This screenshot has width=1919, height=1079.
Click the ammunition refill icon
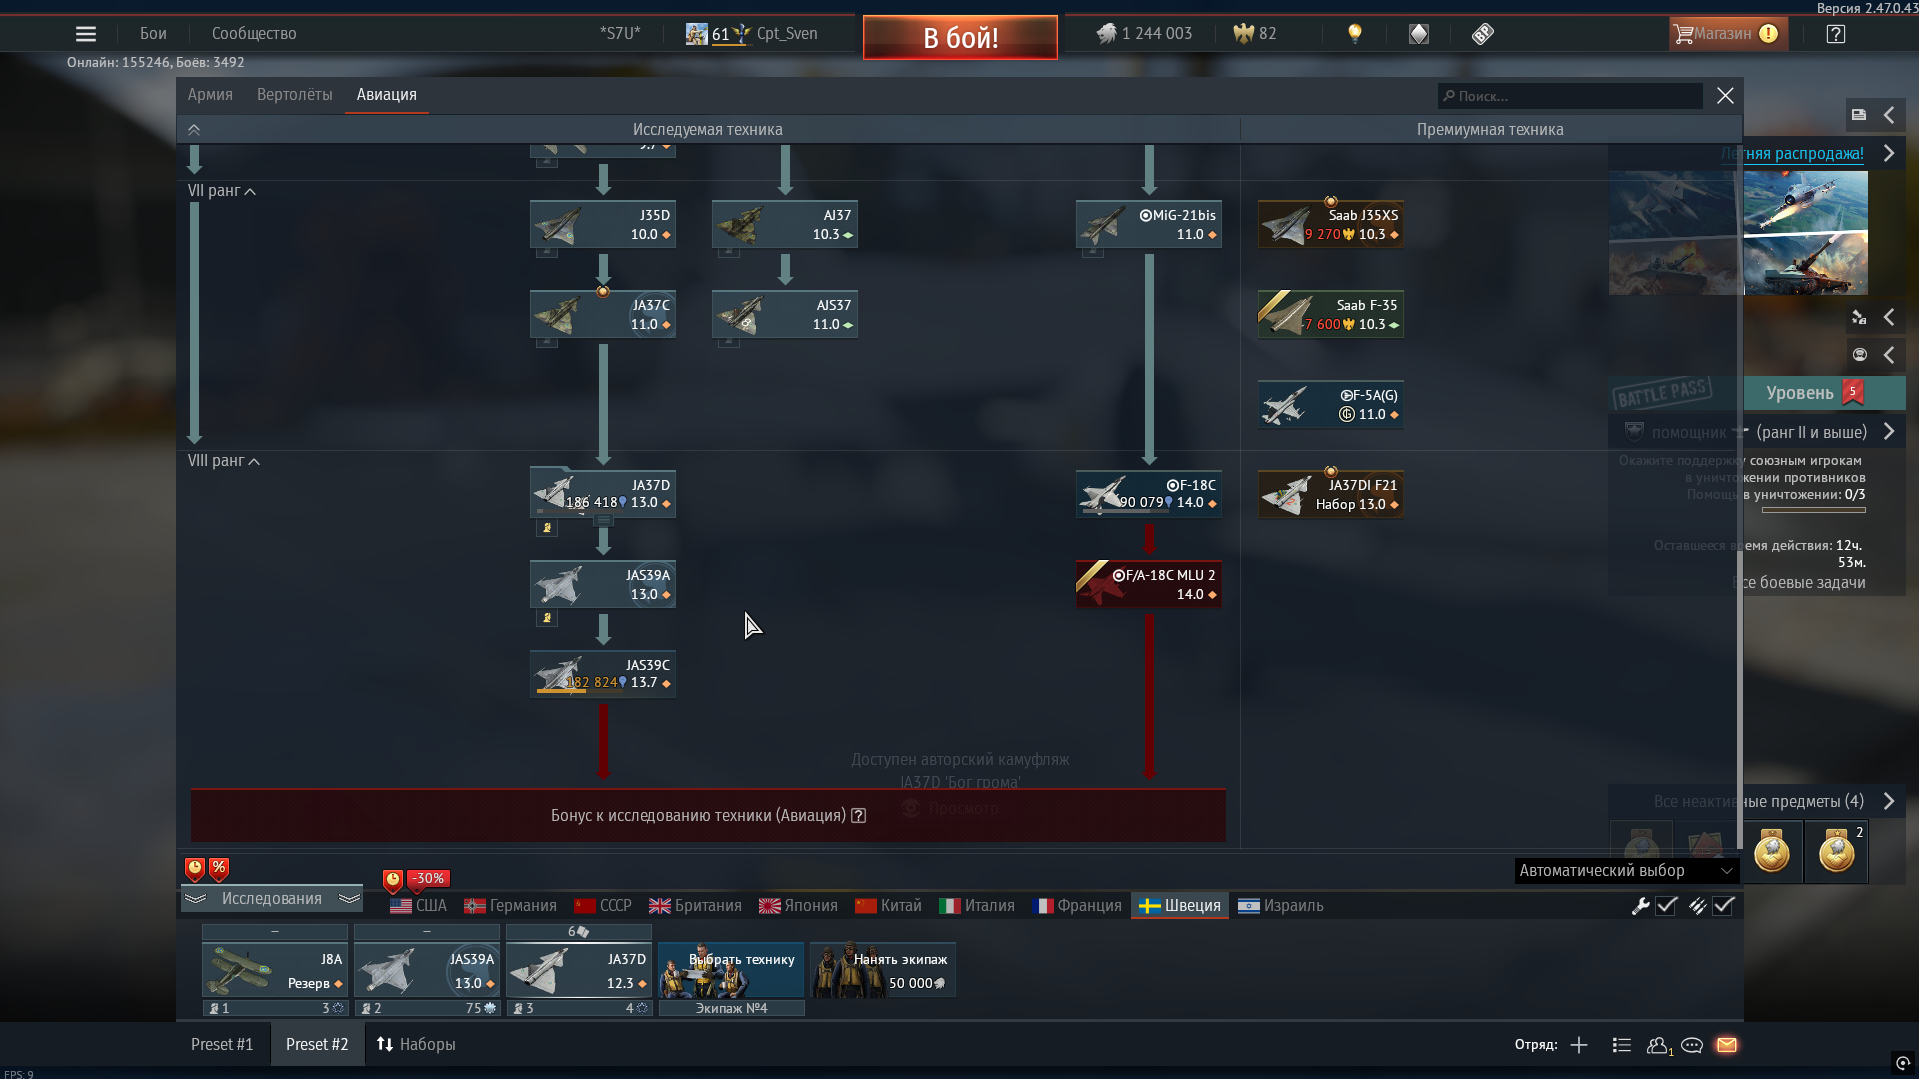(x=1698, y=906)
